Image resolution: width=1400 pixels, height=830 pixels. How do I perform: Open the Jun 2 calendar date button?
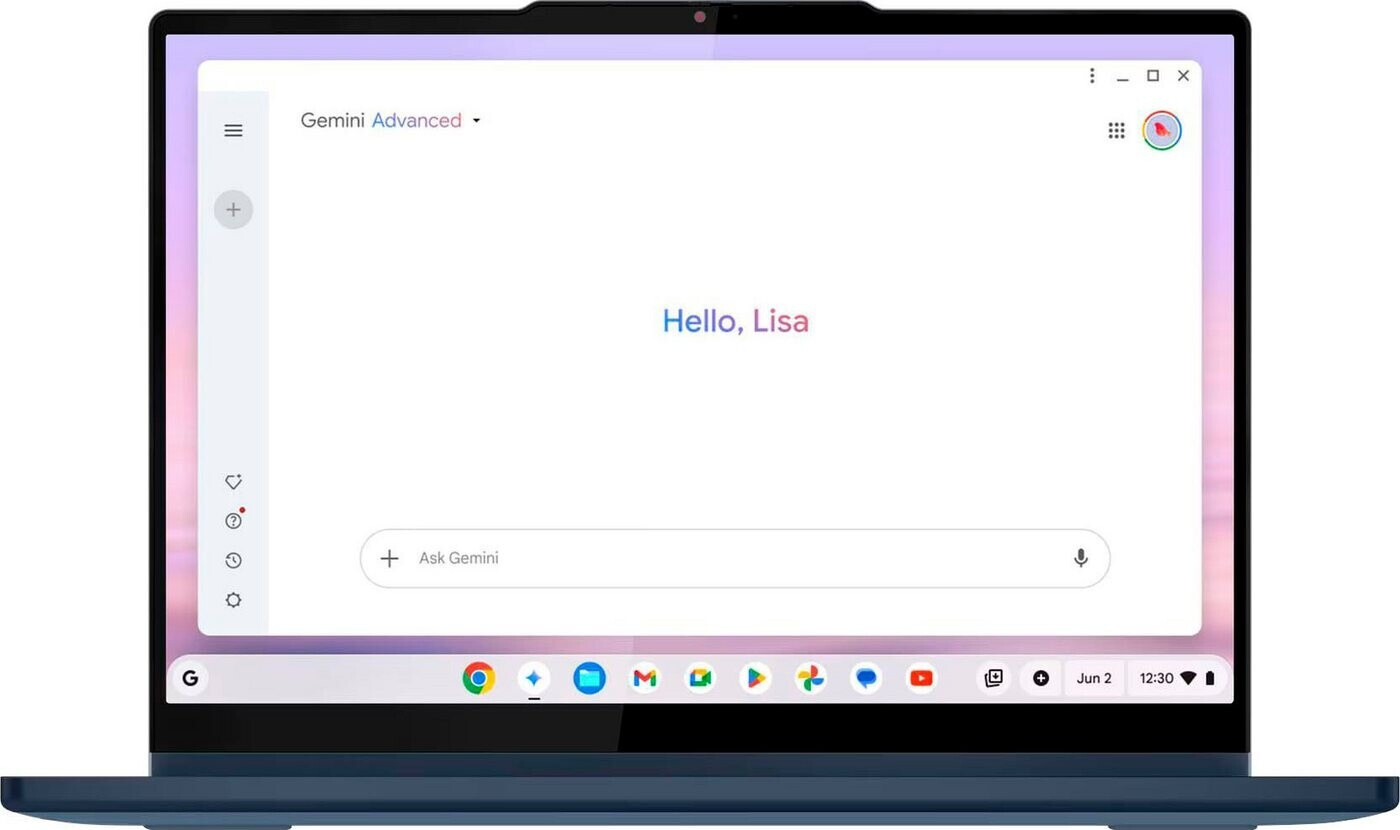[1094, 678]
